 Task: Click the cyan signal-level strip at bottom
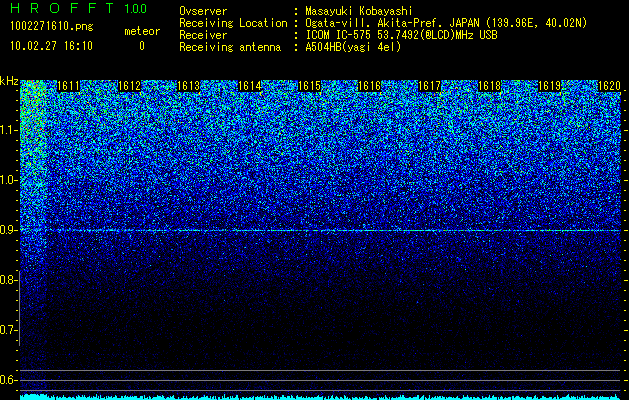point(321,397)
